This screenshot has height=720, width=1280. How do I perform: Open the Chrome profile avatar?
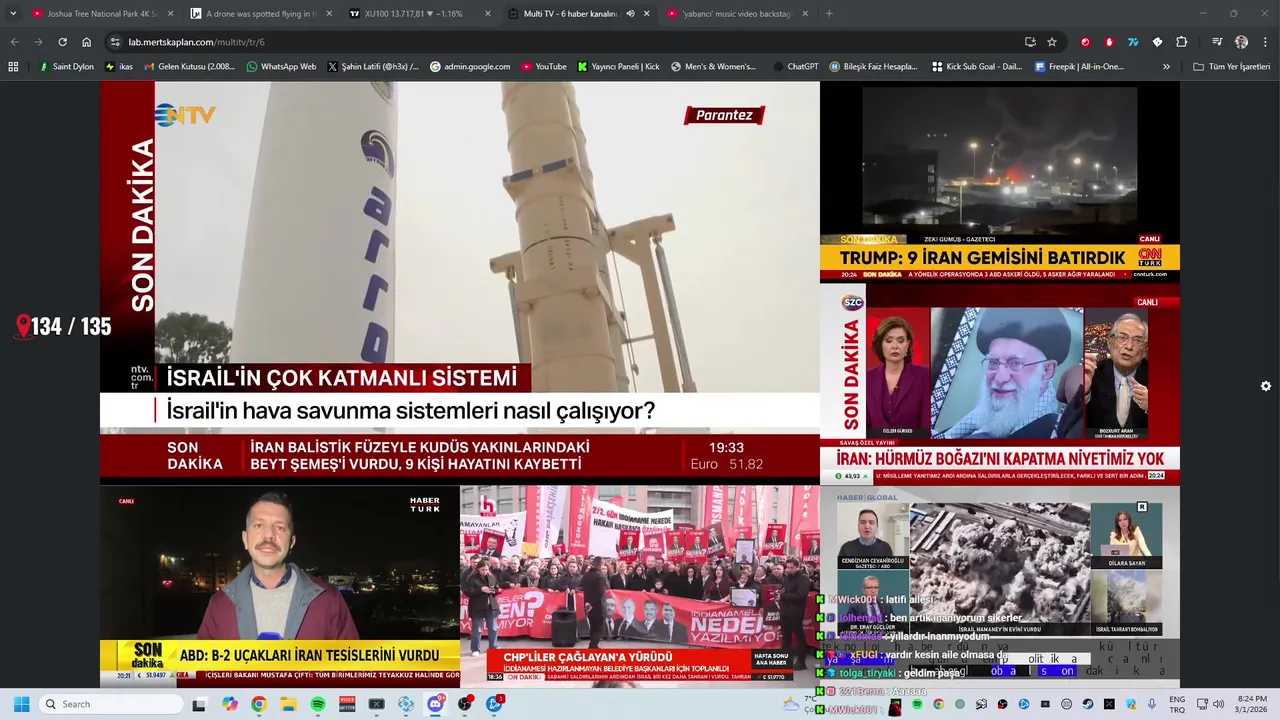tap(1241, 42)
